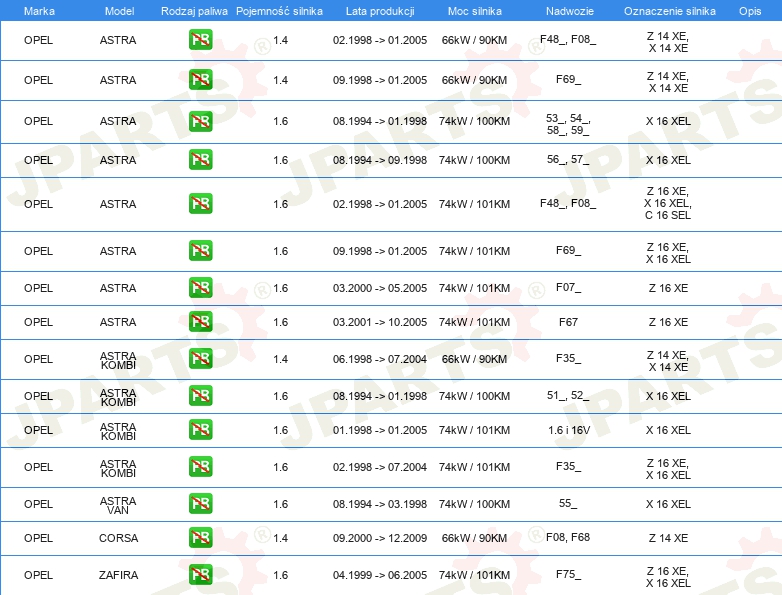Click the Nadwozie column header

[570, 11]
